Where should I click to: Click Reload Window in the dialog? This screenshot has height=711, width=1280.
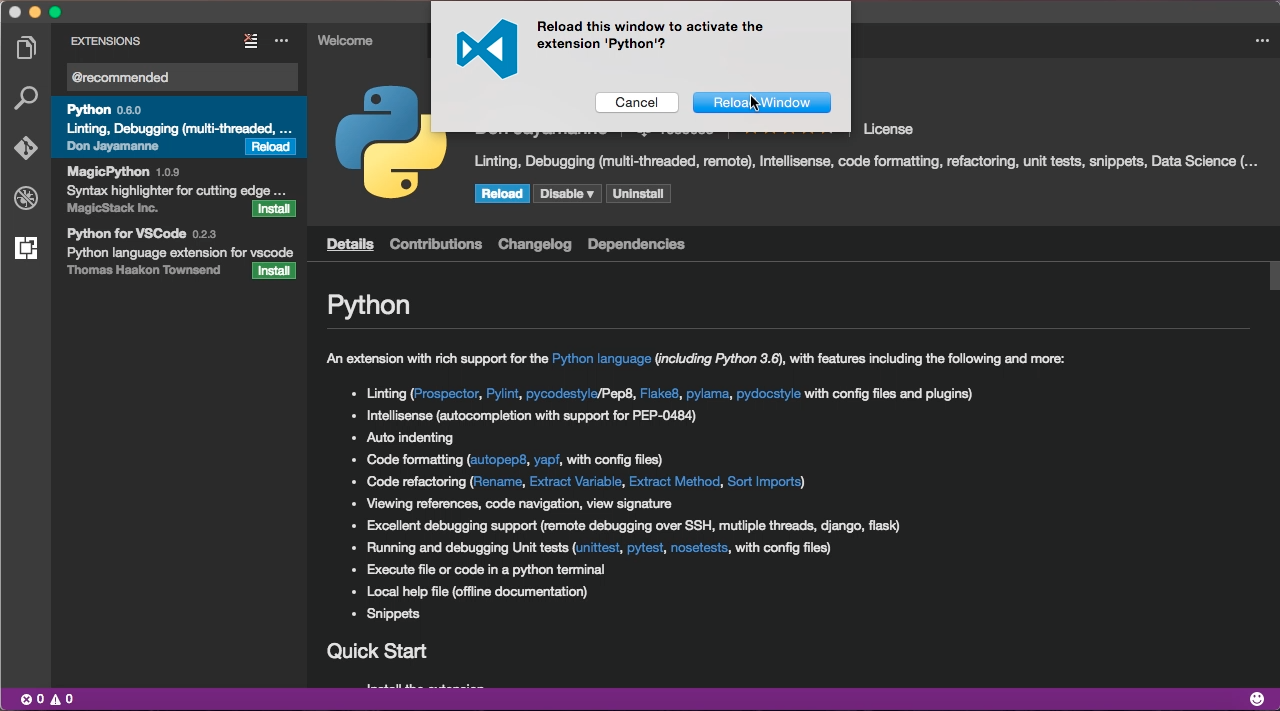click(762, 103)
